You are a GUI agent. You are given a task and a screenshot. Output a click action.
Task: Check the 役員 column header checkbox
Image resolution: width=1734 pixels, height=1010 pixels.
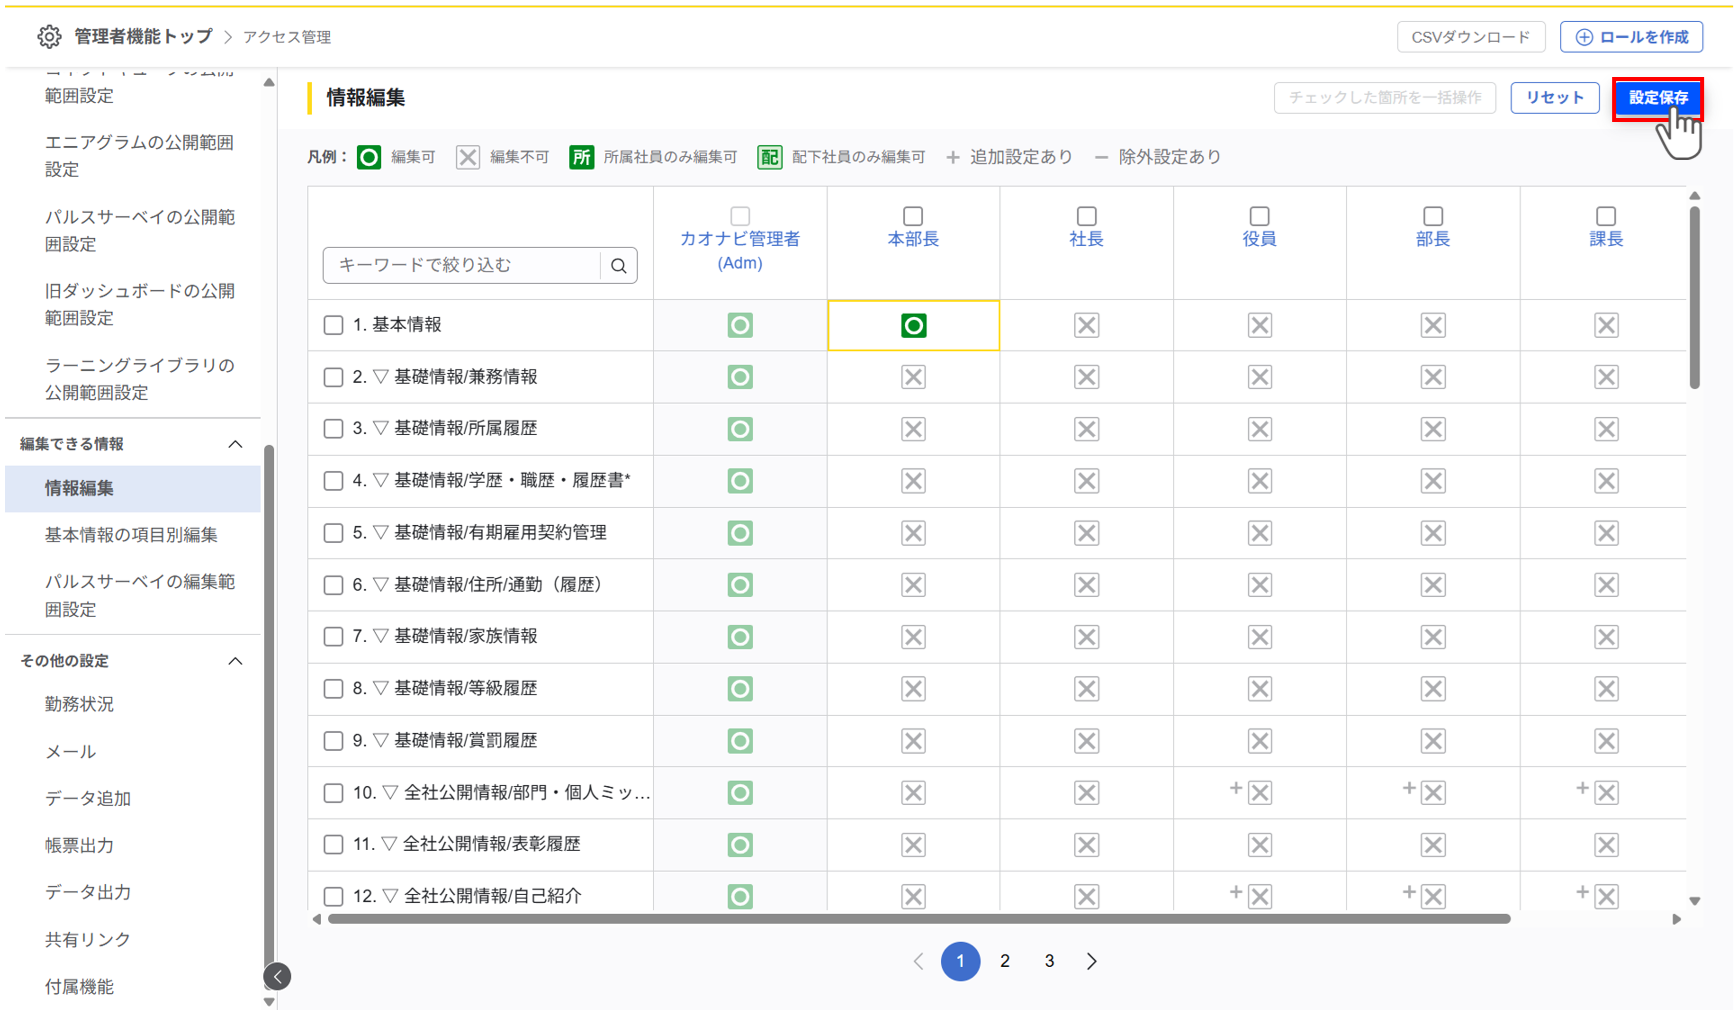click(x=1259, y=216)
